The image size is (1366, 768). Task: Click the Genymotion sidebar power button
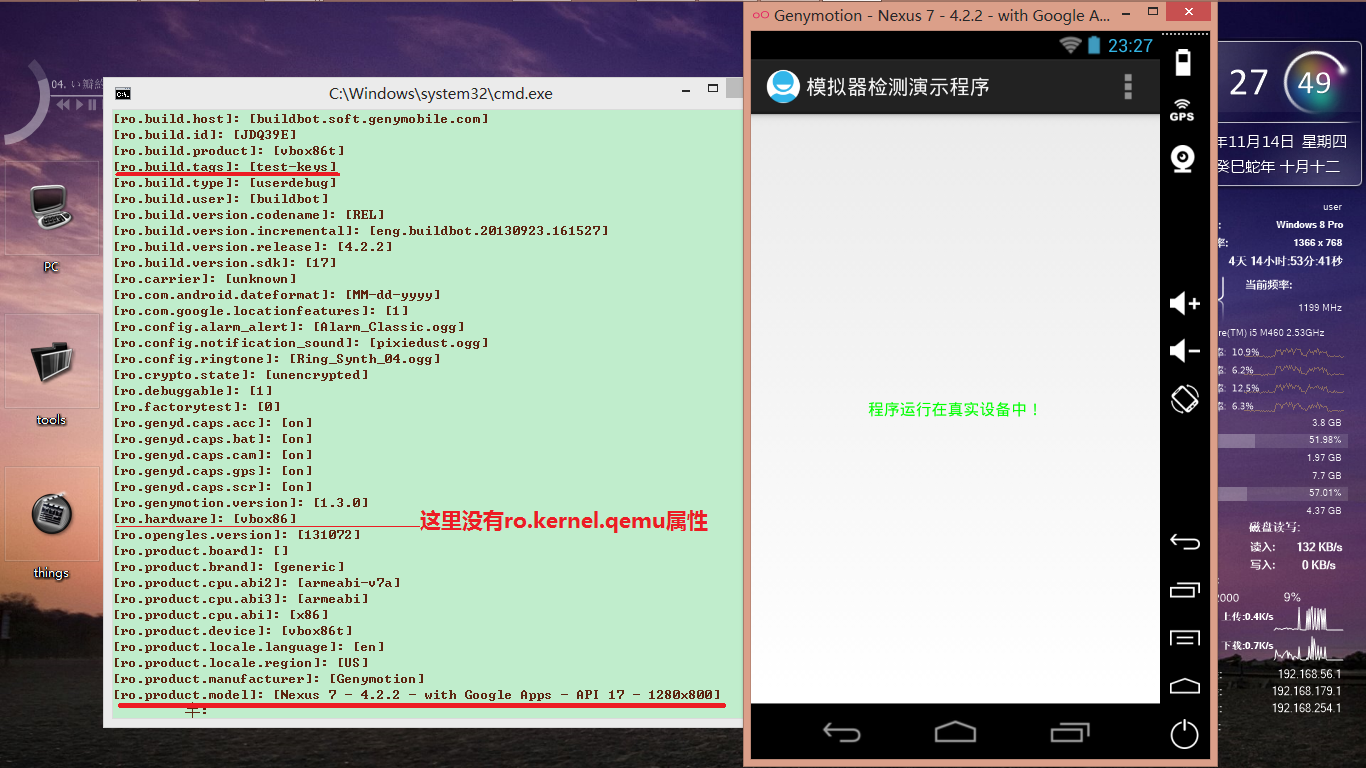coord(1184,735)
